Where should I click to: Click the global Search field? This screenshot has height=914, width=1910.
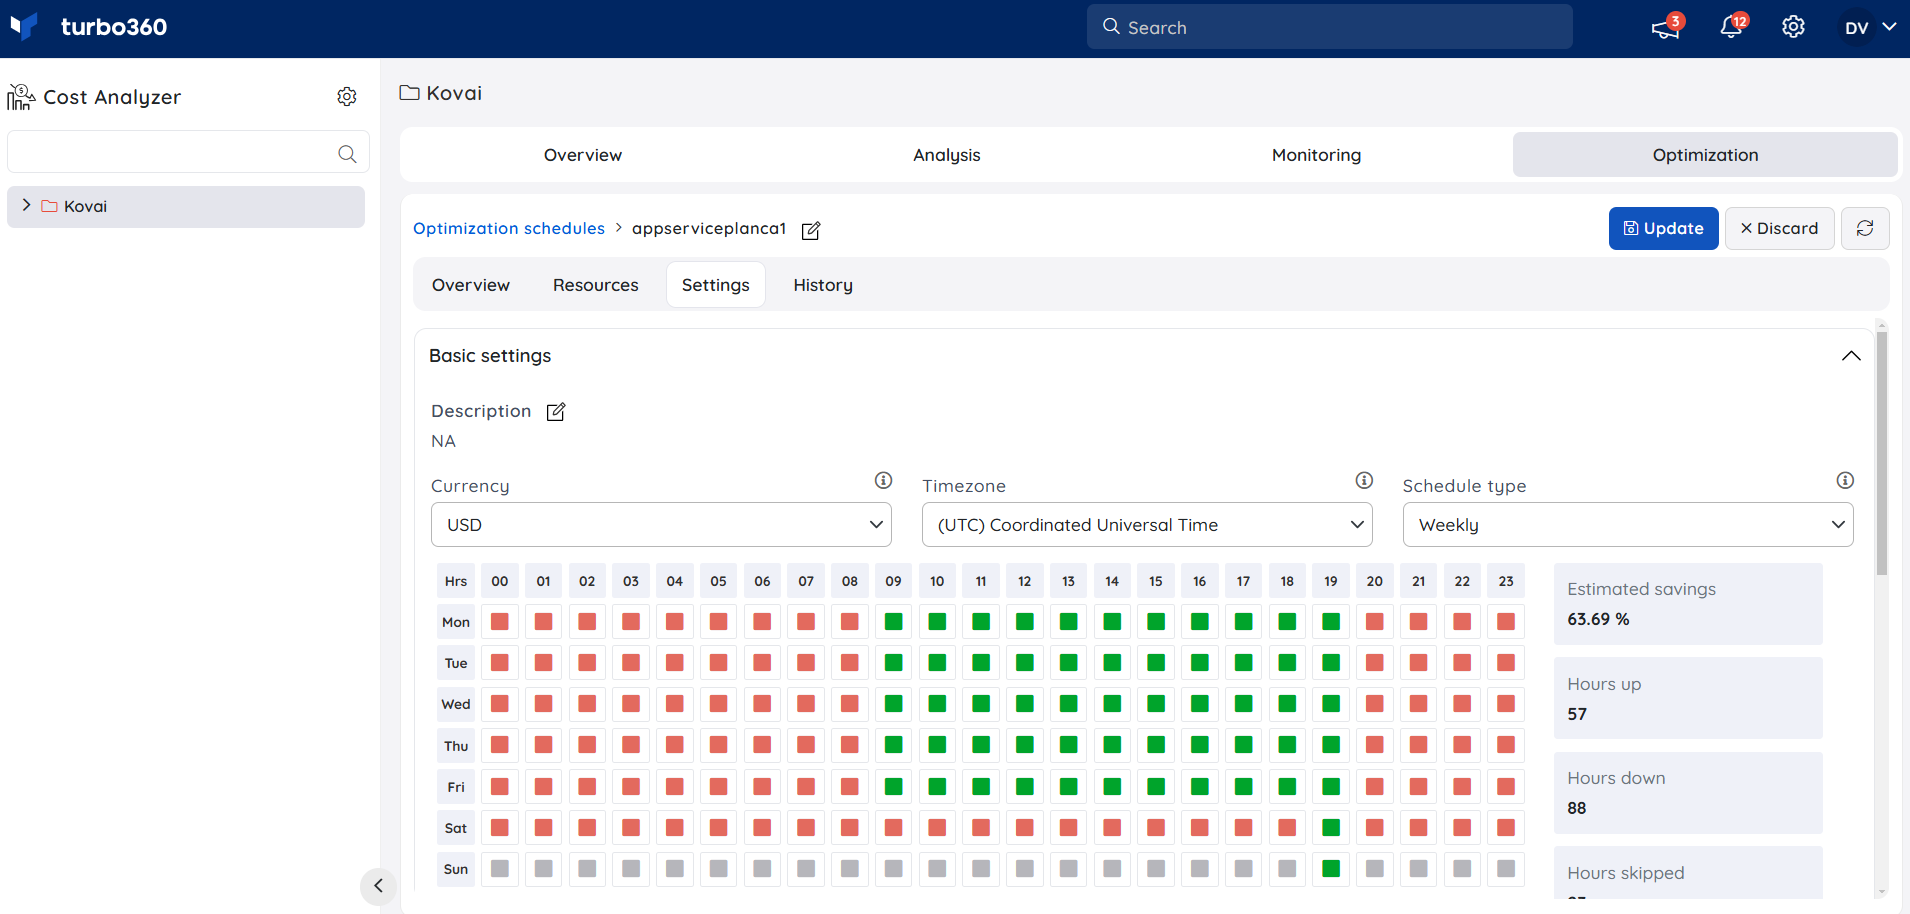[1329, 27]
